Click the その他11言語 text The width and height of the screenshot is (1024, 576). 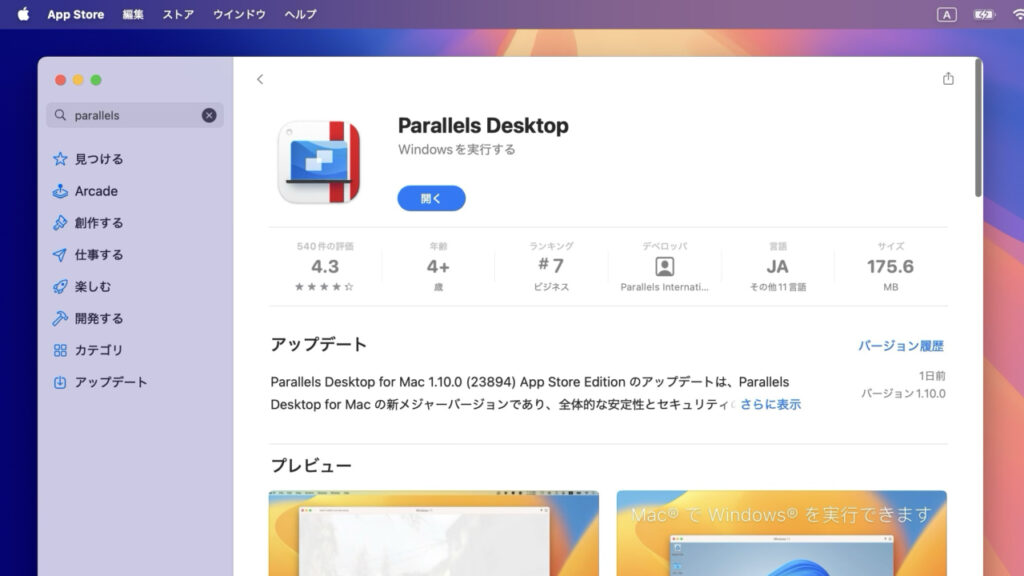(777, 287)
